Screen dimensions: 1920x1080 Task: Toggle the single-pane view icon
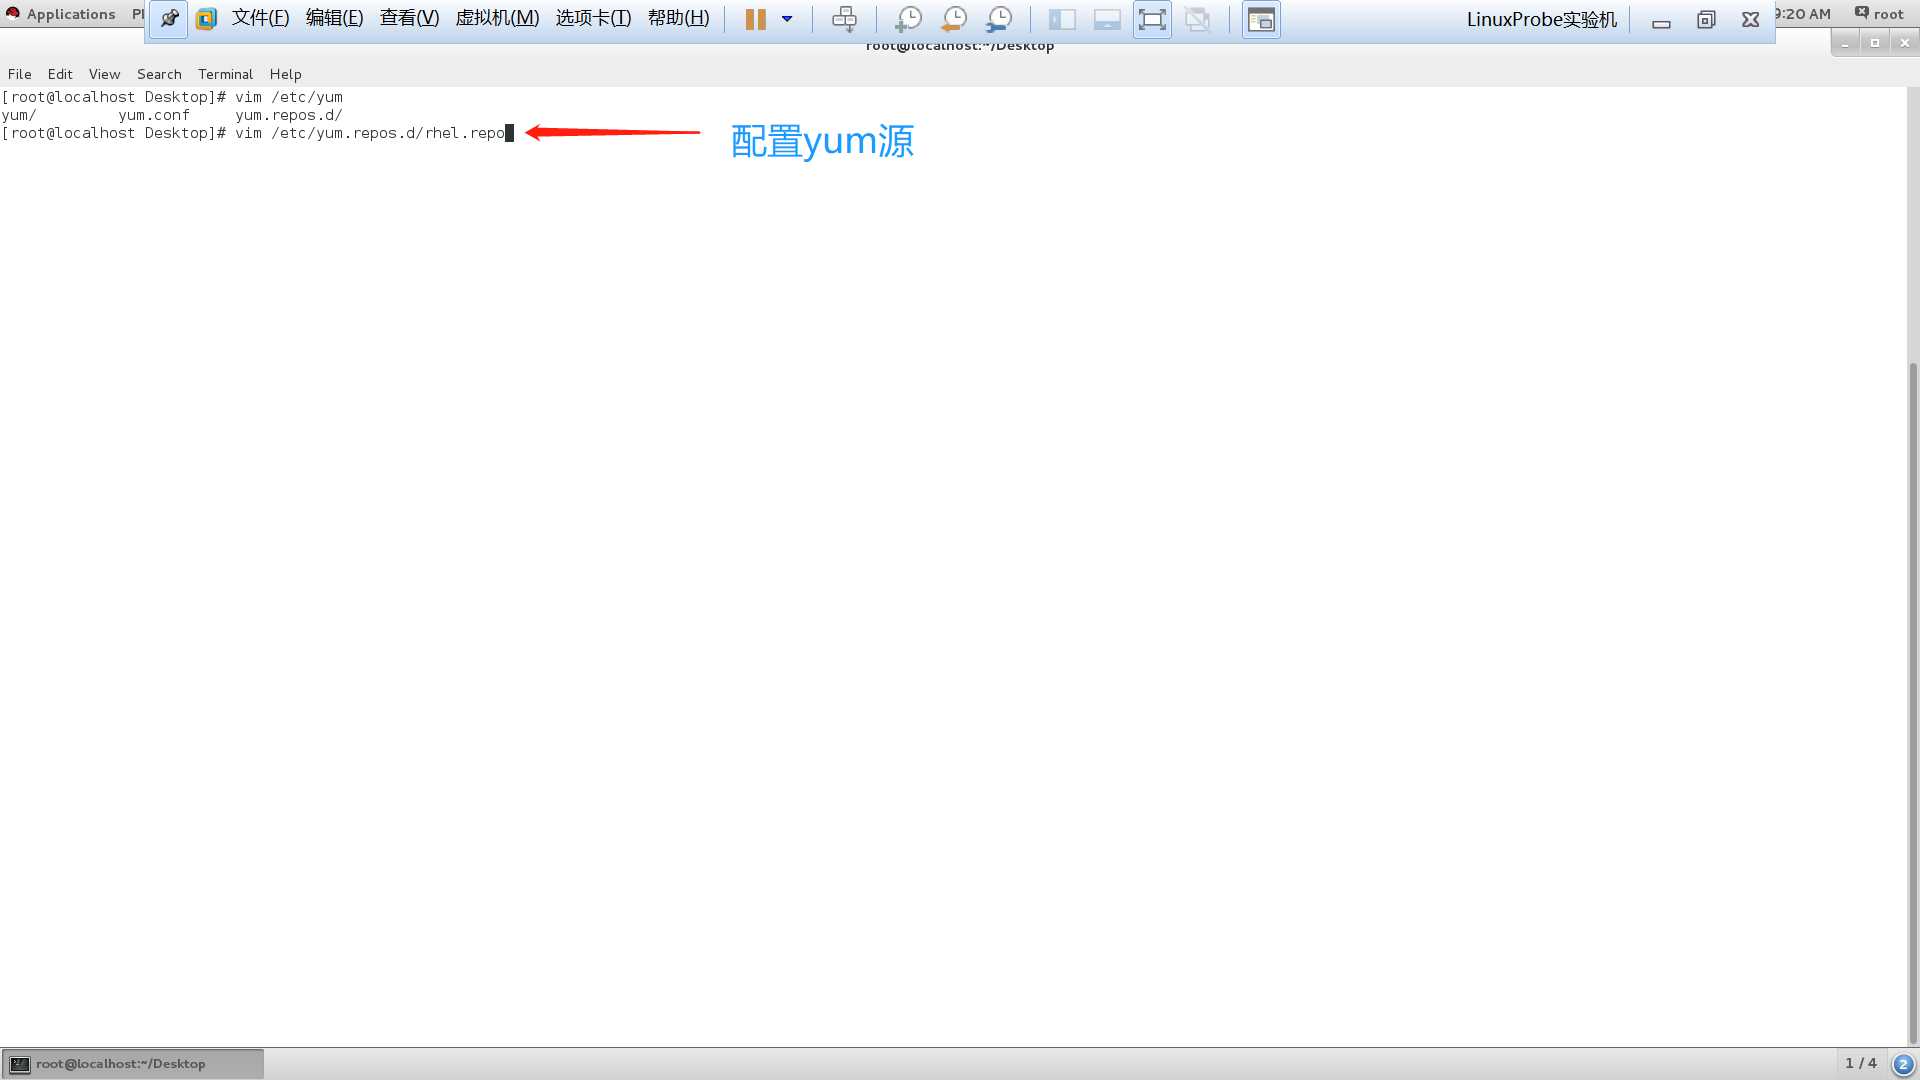click(1062, 18)
